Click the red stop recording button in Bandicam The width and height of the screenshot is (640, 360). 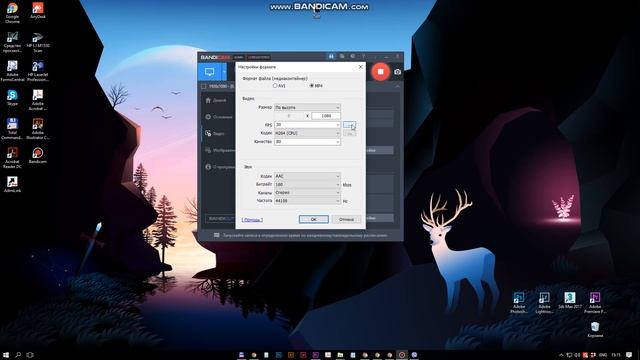click(380, 72)
